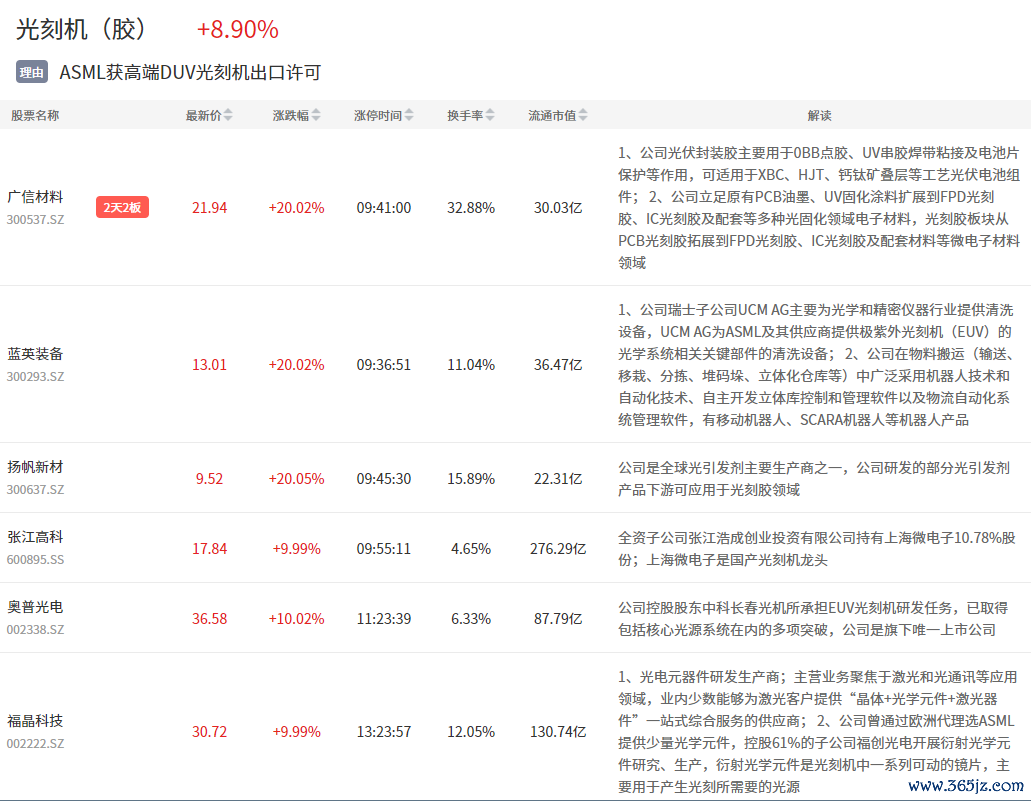Click 广信材料 market cap 30.03亿
This screenshot has height=801, width=1031.
click(x=558, y=208)
